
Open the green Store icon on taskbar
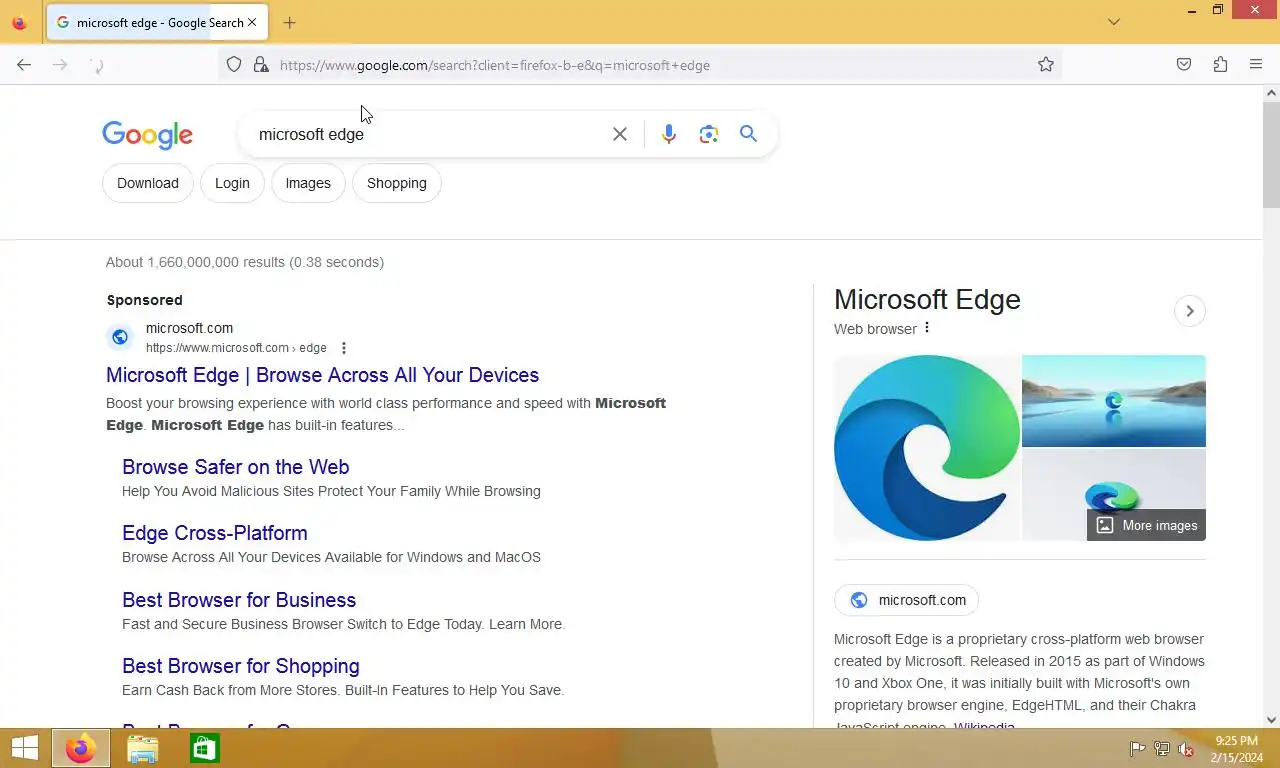click(204, 748)
